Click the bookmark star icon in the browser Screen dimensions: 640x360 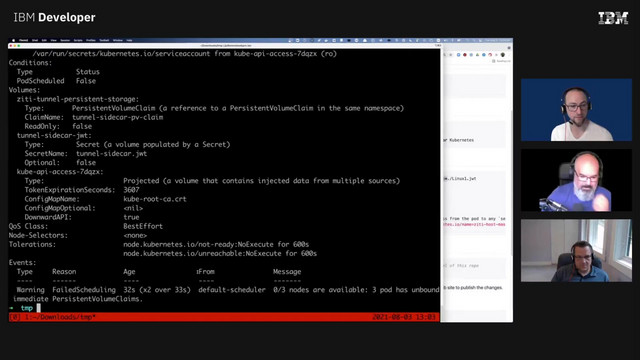pos(451,55)
